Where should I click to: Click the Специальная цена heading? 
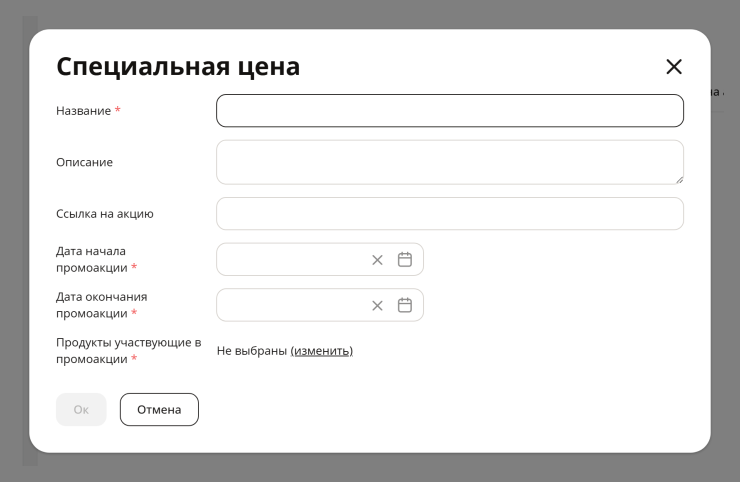pyautogui.click(x=178, y=66)
